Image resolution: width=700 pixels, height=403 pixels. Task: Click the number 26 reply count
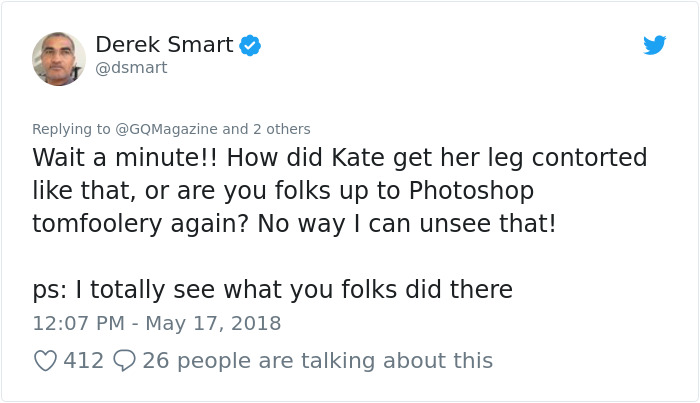[x=156, y=360]
